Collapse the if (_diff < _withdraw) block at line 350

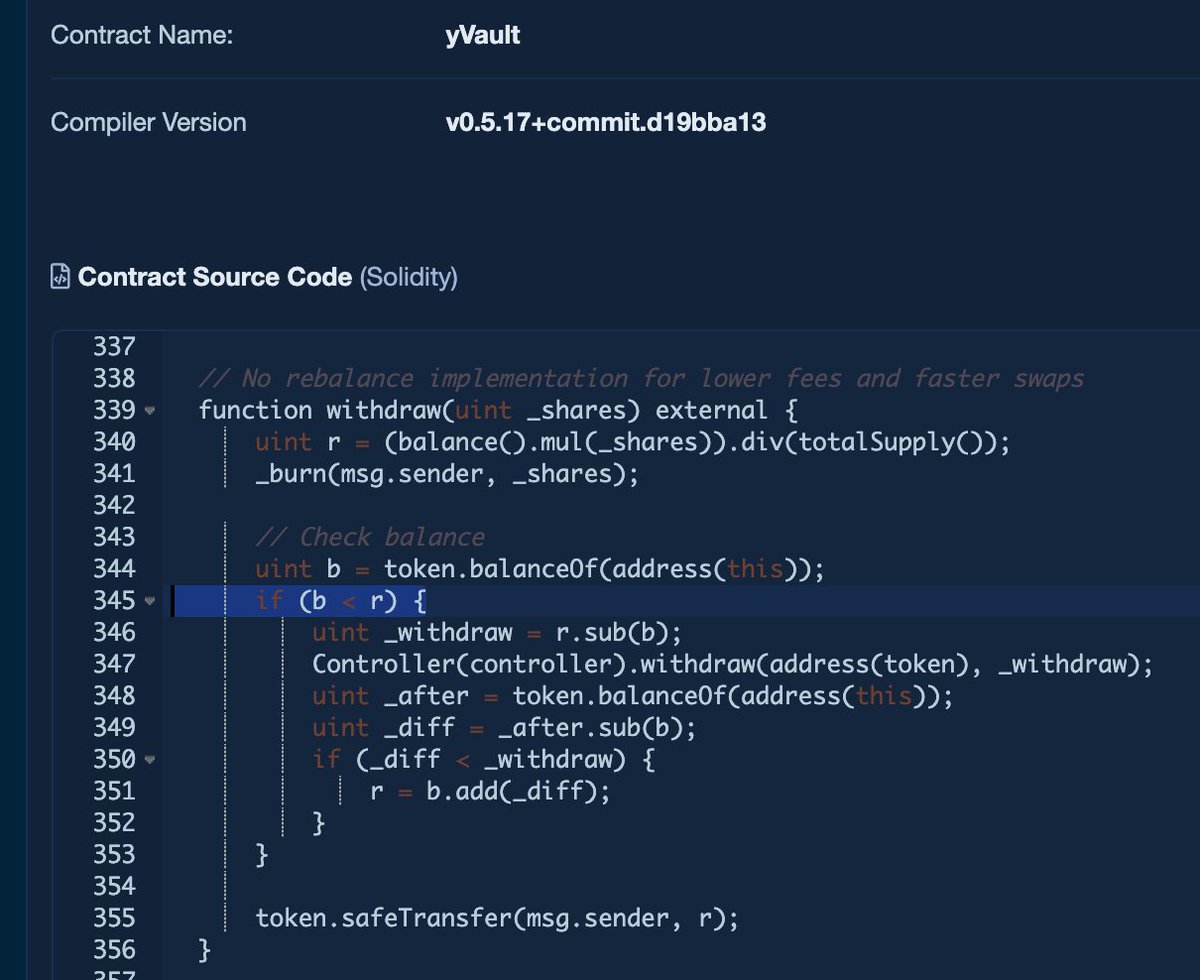[150, 760]
